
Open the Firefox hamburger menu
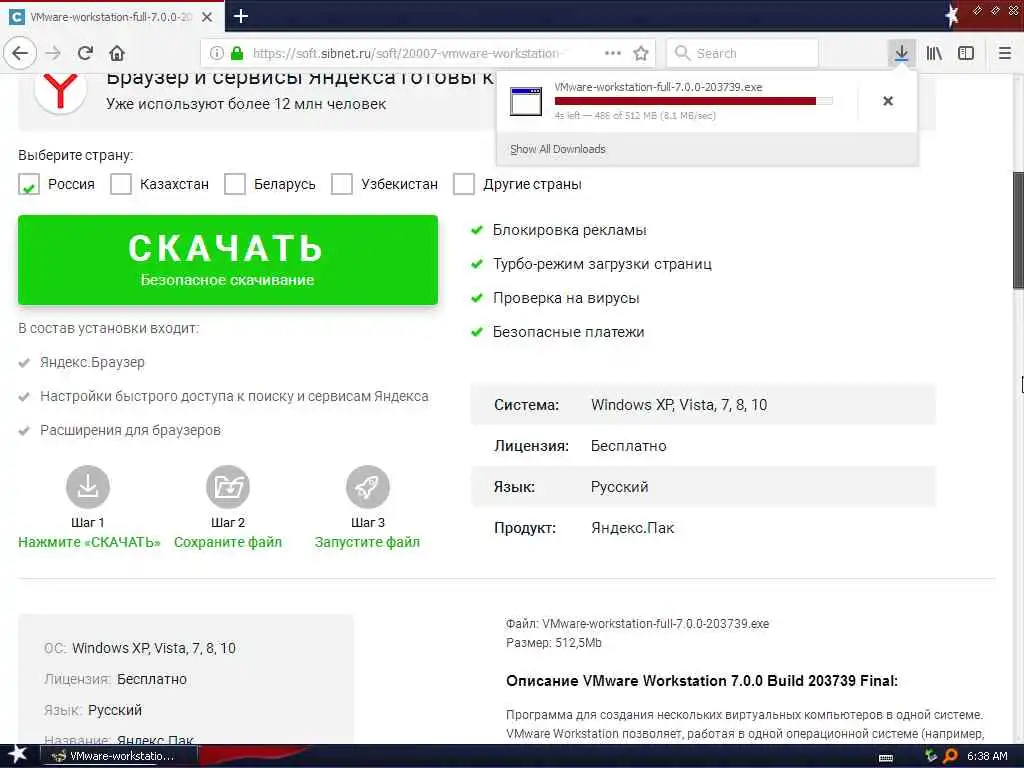point(1005,53)
